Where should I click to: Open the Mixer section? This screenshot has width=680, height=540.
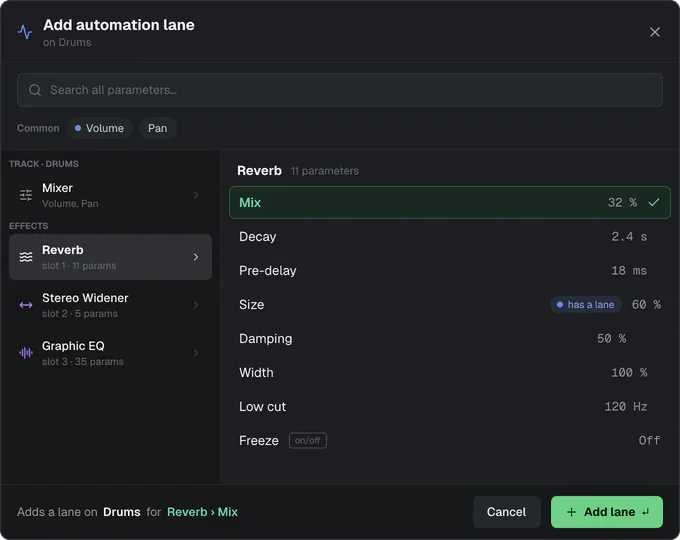pyautogui.click(x=110, y=195)
